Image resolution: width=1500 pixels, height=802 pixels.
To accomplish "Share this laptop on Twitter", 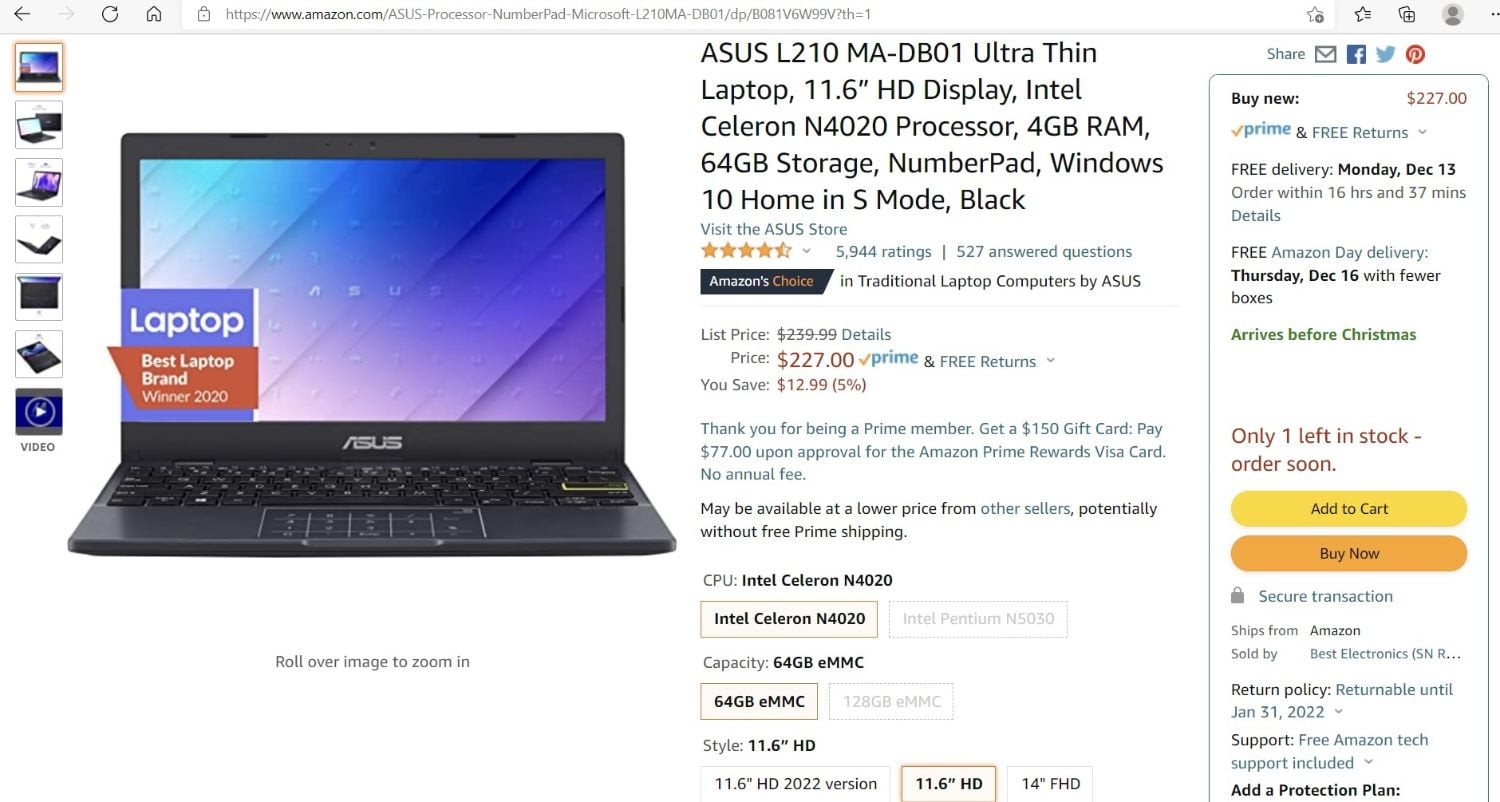I will click(1385, 54).
